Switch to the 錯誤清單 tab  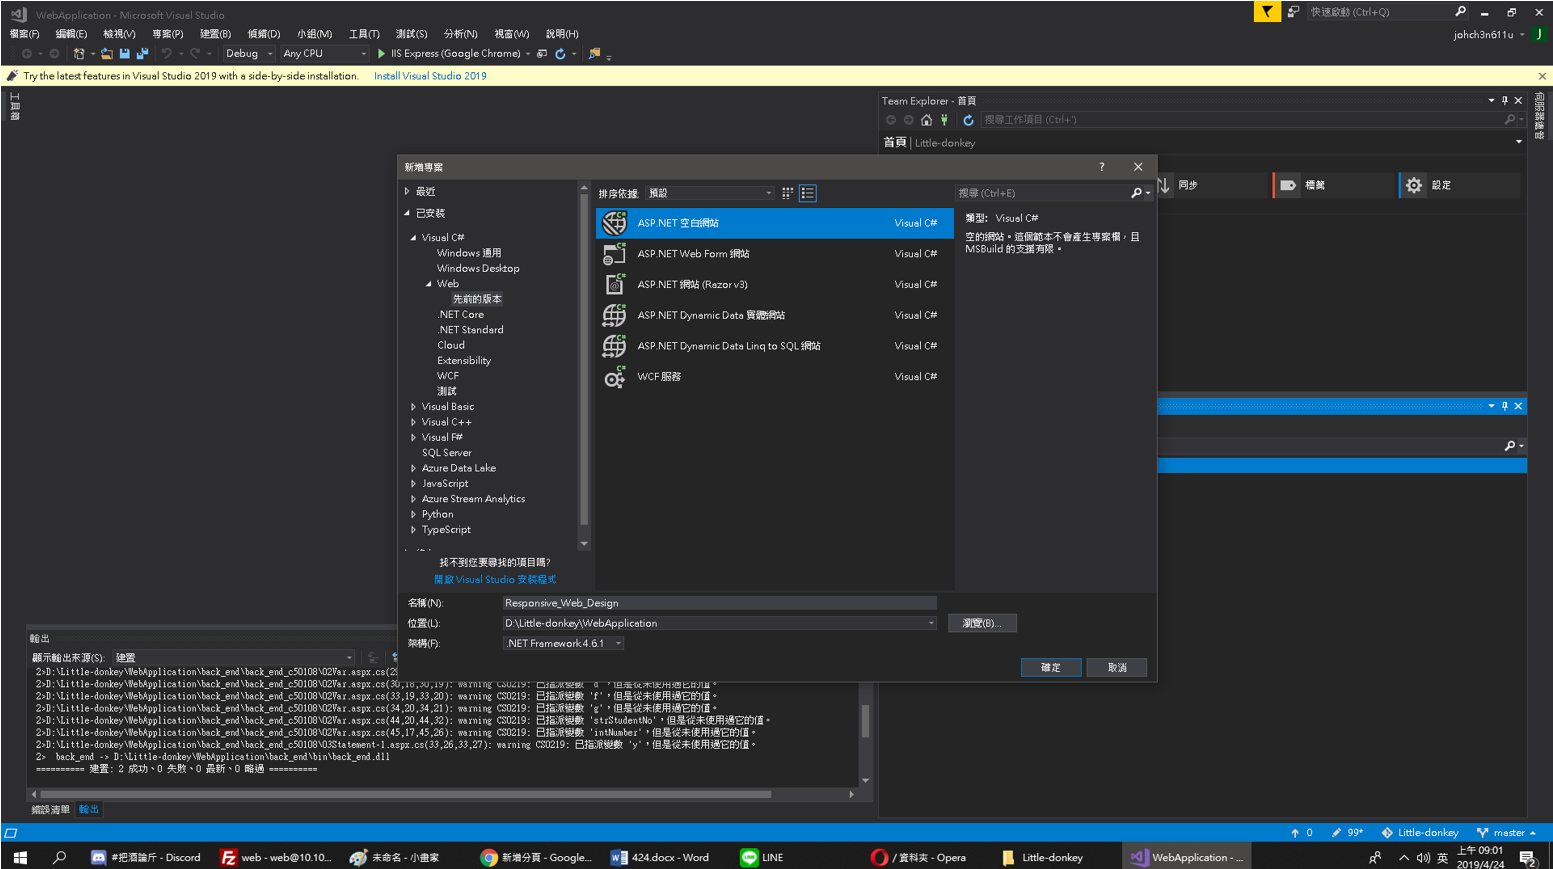point(51,810)
